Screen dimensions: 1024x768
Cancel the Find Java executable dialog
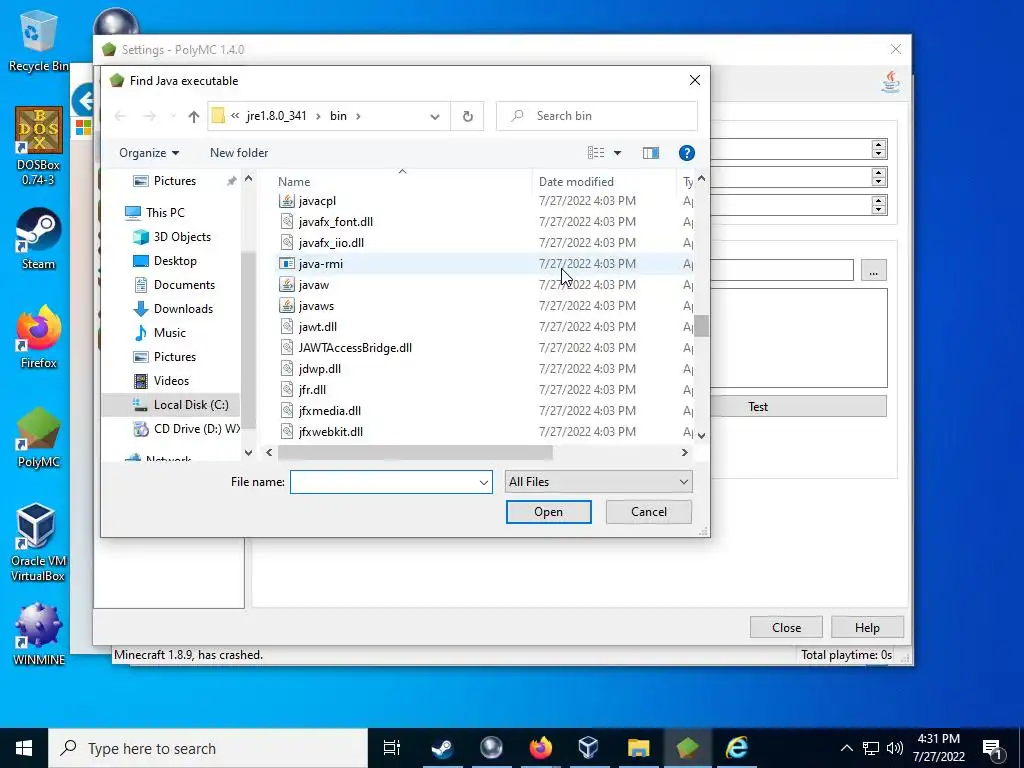[648, 512]
